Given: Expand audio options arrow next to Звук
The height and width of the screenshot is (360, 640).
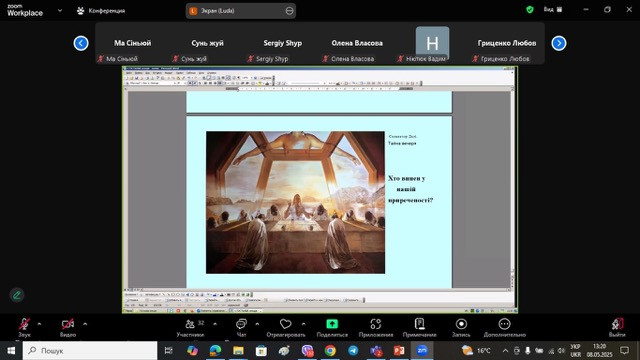Looking at the screenshot, I should point(39,324).
